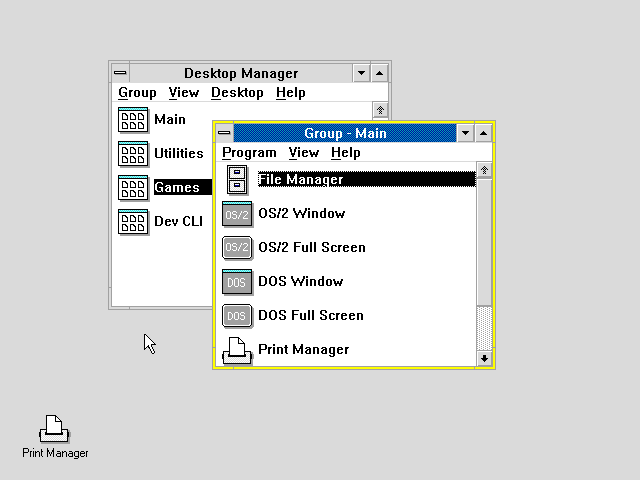Click the Games group icon
Screen dimensions: 640x480
point(133,188)
